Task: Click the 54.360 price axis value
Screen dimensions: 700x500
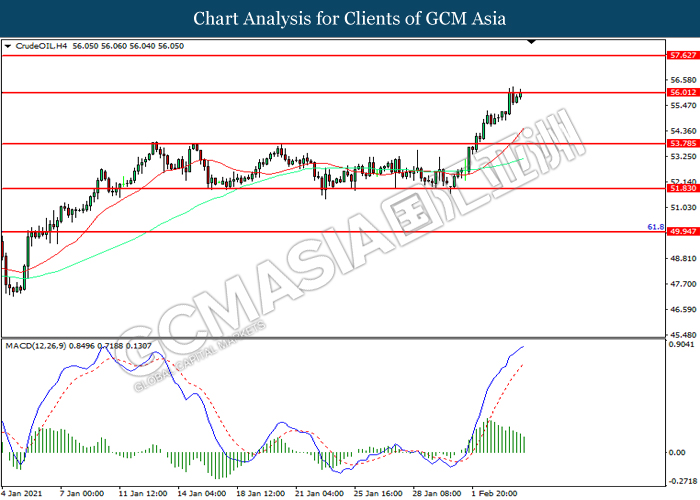Action: 683,131
